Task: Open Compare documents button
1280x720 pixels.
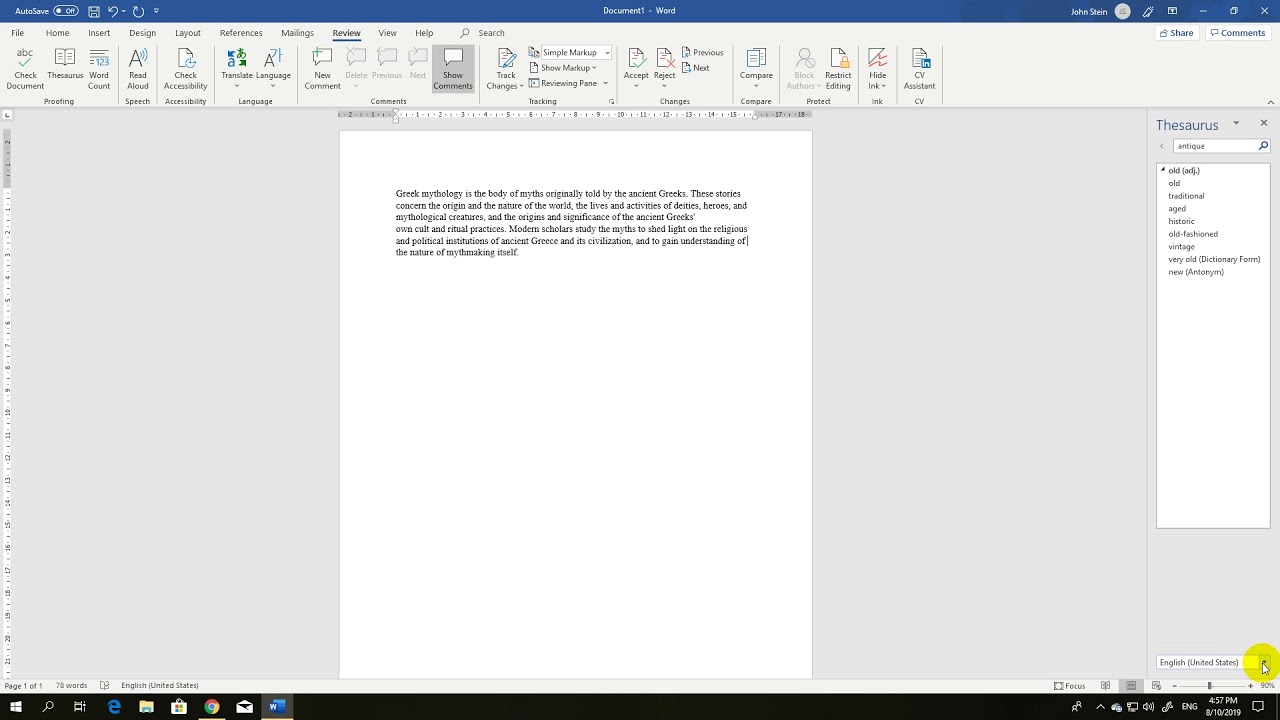Action: tap(756, 68)
